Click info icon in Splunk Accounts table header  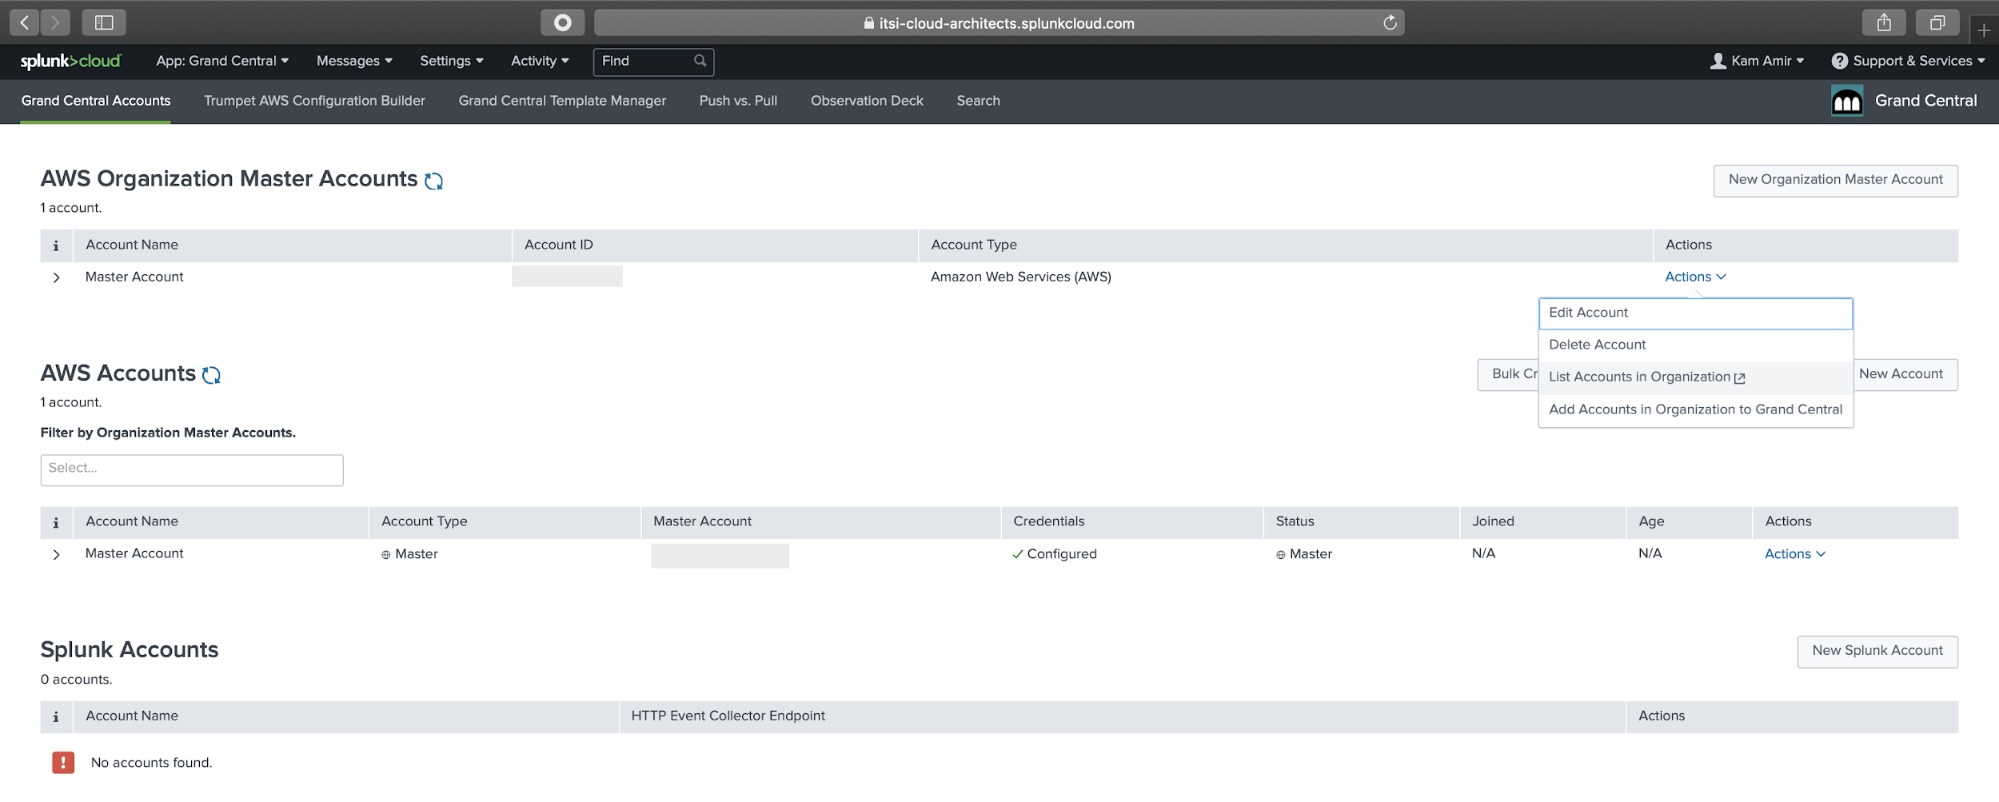tap(56, 716)
